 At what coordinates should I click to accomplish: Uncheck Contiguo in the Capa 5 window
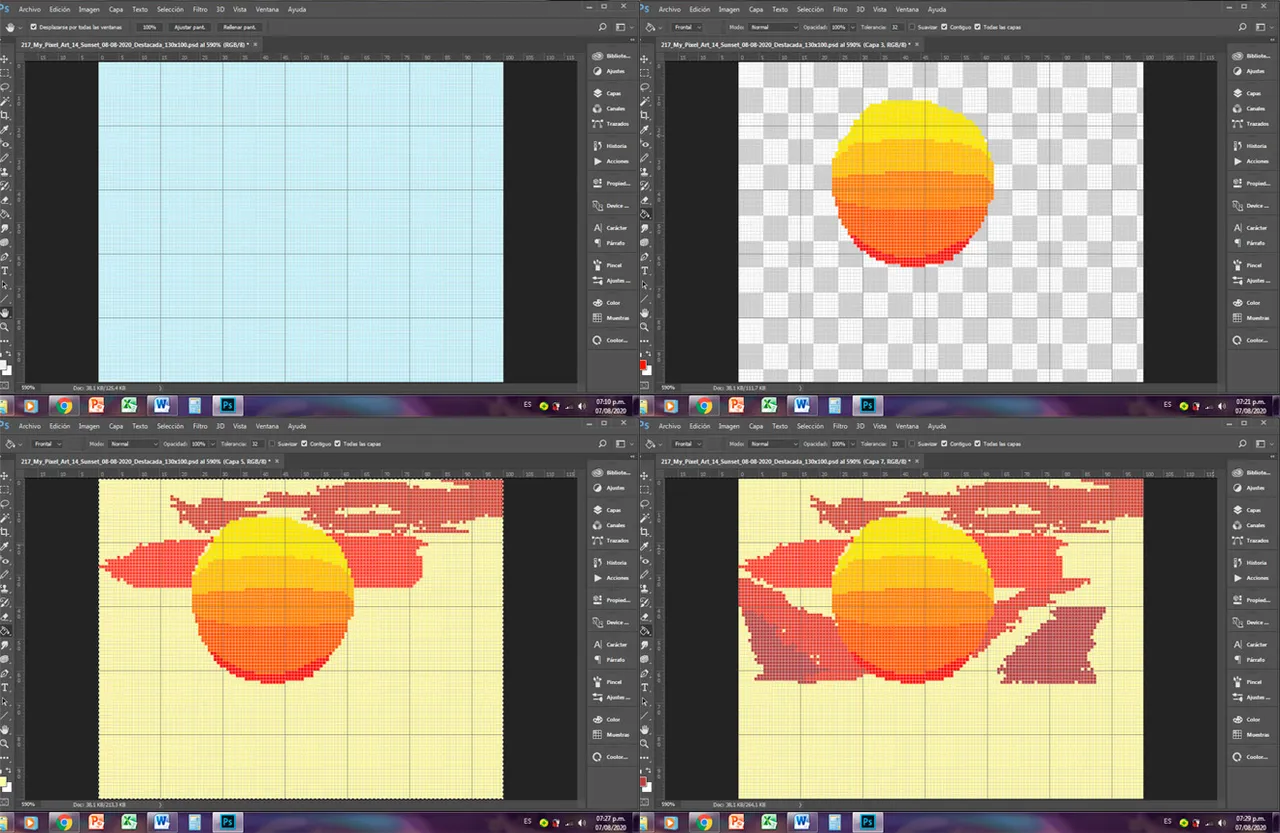point(305,444)
